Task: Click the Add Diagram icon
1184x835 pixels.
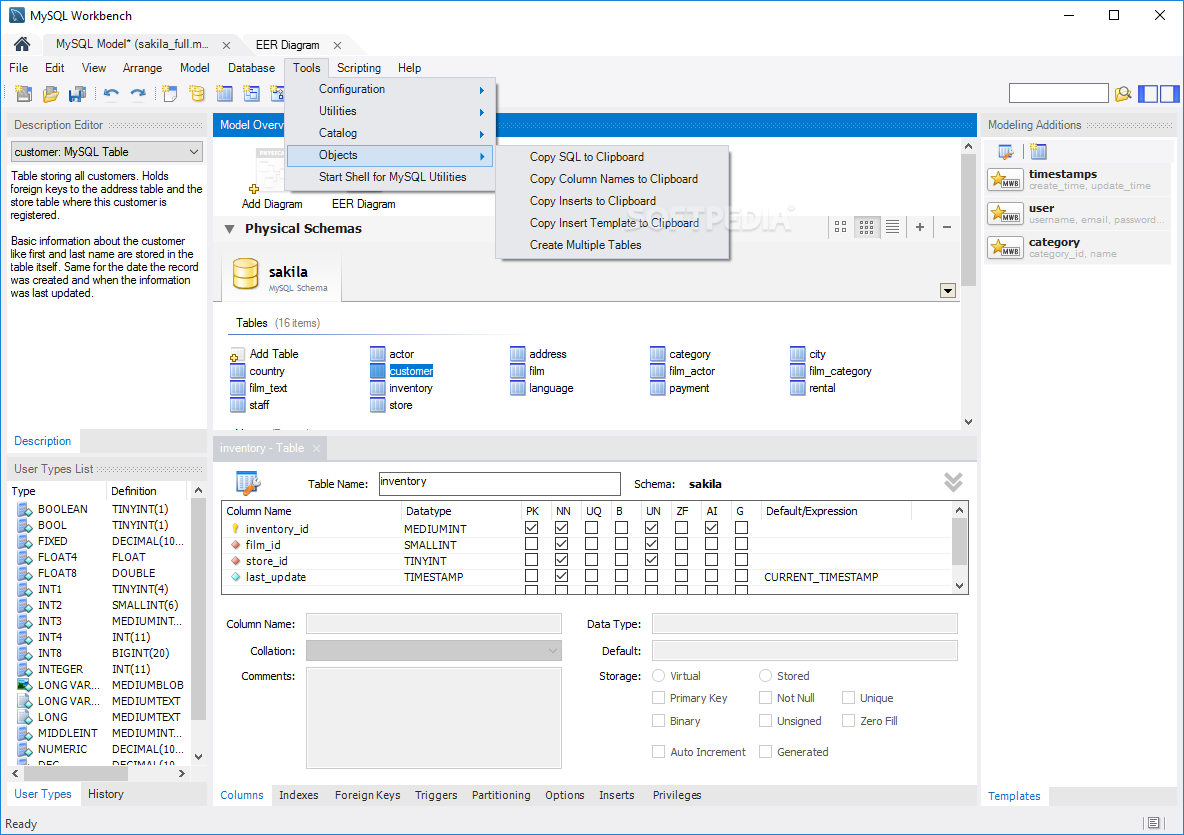Action: click(270, 172)
